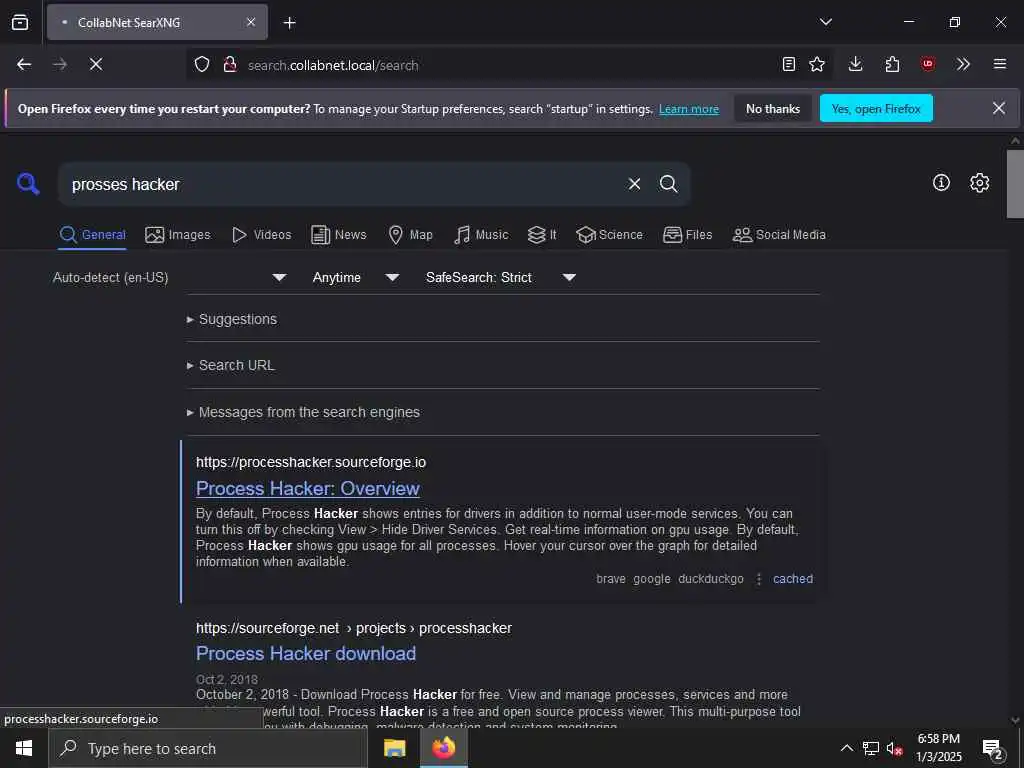Click the cached link of first result

pos(793,579)
